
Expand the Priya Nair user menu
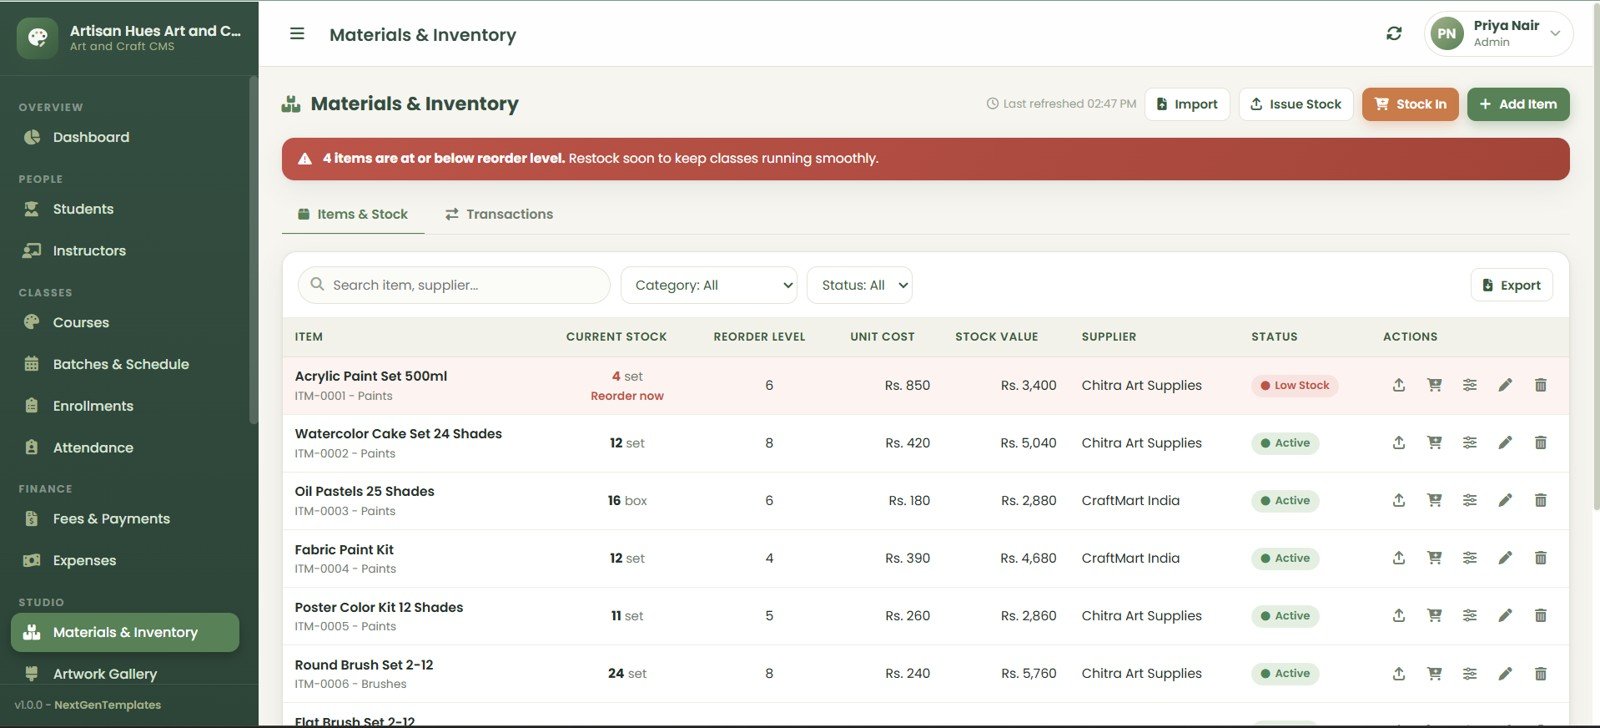[1498, 34]
